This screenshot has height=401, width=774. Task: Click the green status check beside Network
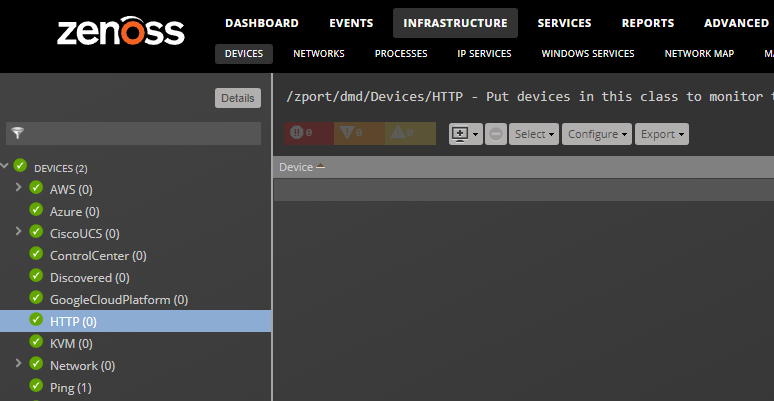(x=36, y=363)
